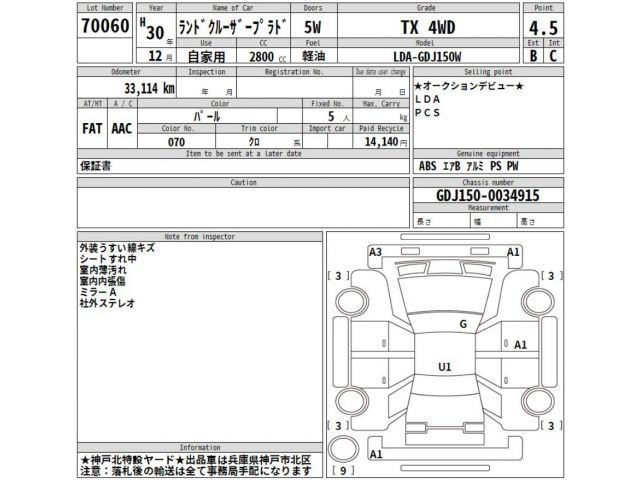Select the Caution field area header
640x480 pixels.
click(x=243, y=182)
